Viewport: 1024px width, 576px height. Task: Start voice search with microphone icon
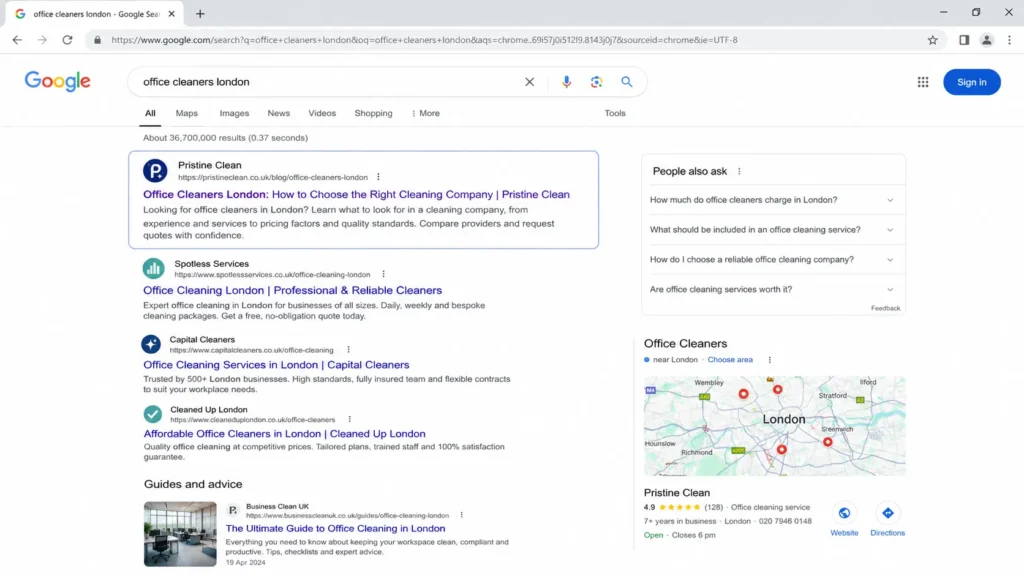(x=566, y=82)
